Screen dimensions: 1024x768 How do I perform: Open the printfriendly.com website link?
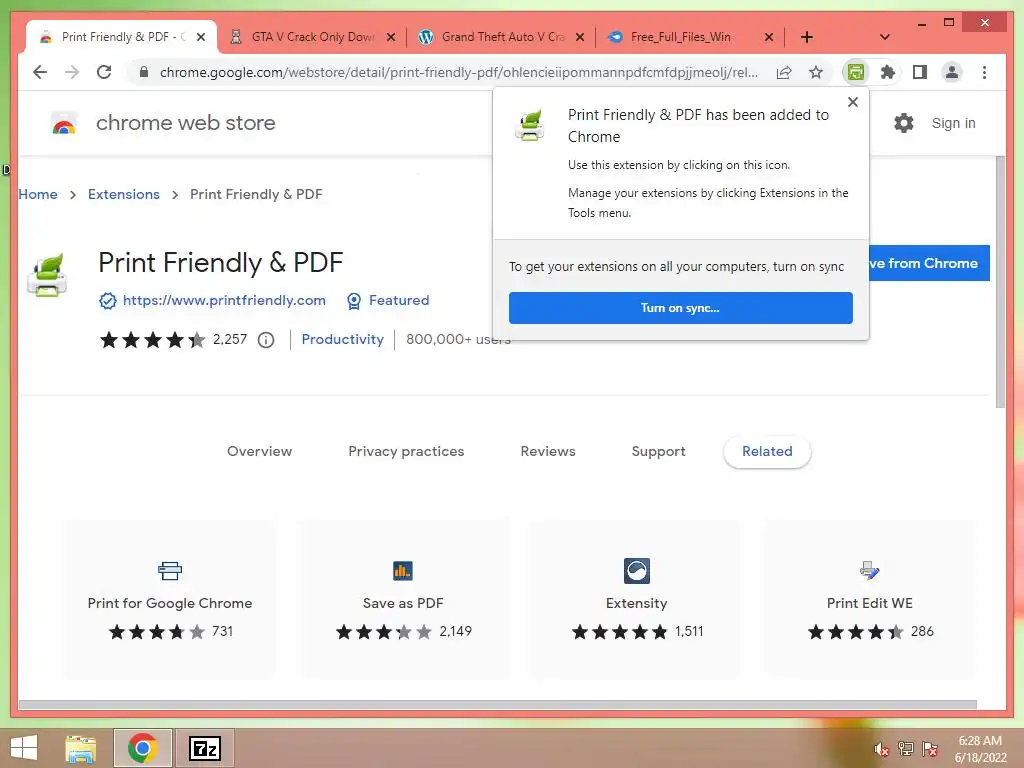coord(224,300)
